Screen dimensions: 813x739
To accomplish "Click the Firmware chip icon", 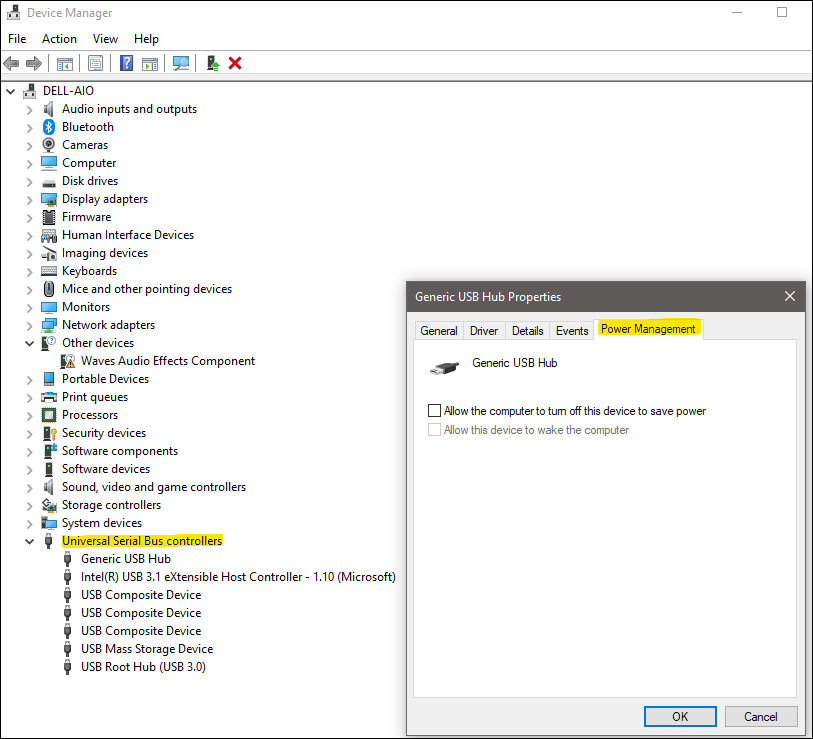I will pos(49,217).
